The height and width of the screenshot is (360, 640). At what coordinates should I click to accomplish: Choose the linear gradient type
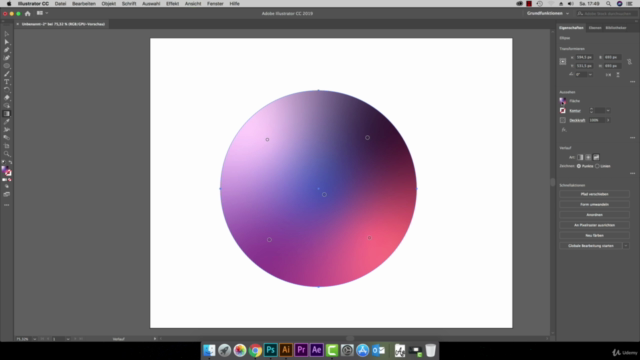pos(580,157)
